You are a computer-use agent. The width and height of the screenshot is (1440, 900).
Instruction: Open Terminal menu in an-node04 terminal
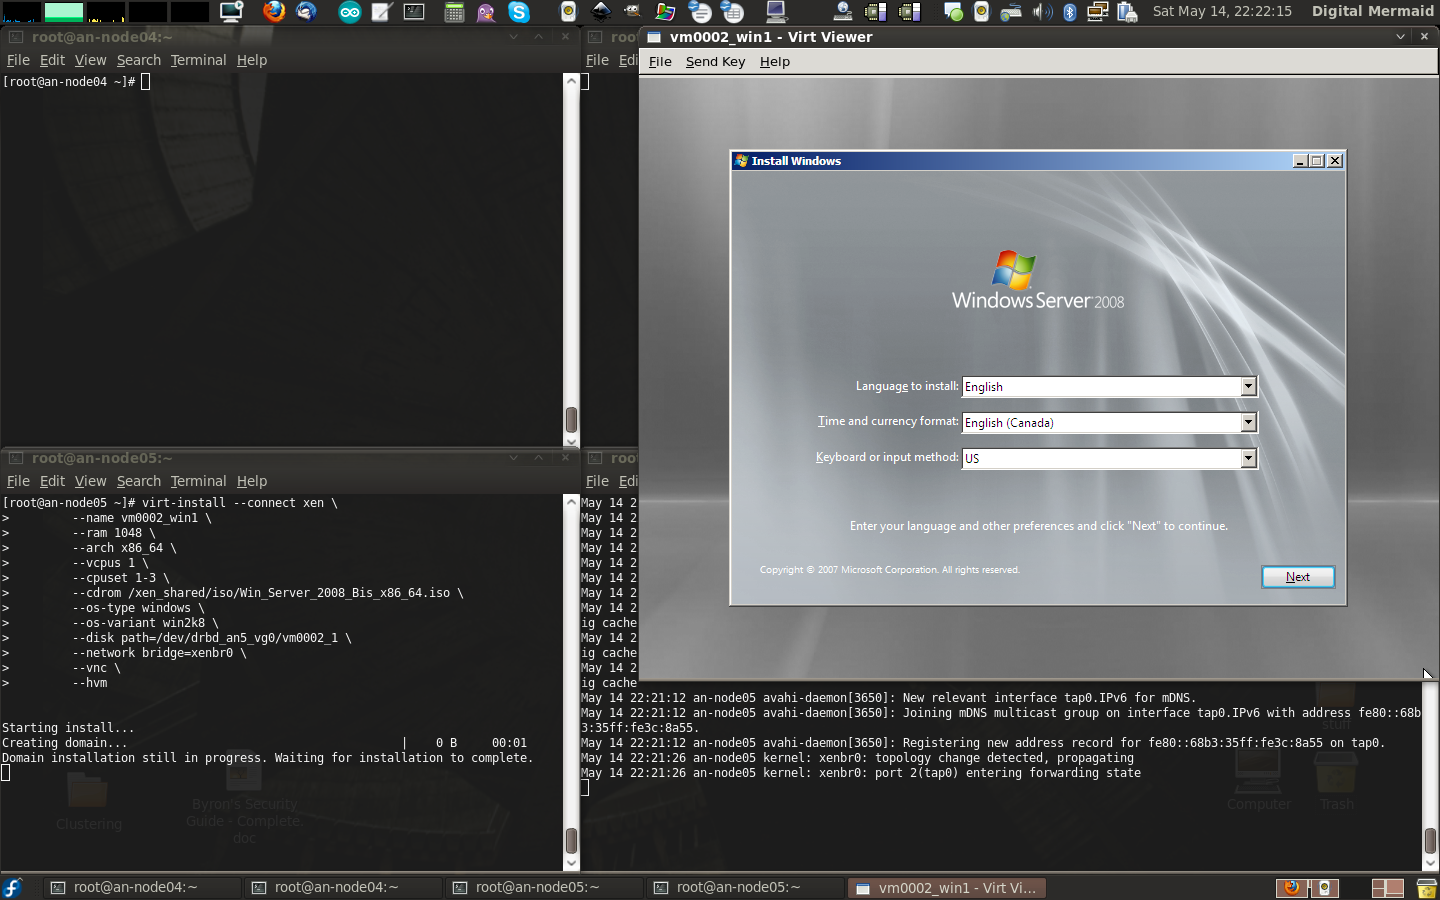click(198, 60)
